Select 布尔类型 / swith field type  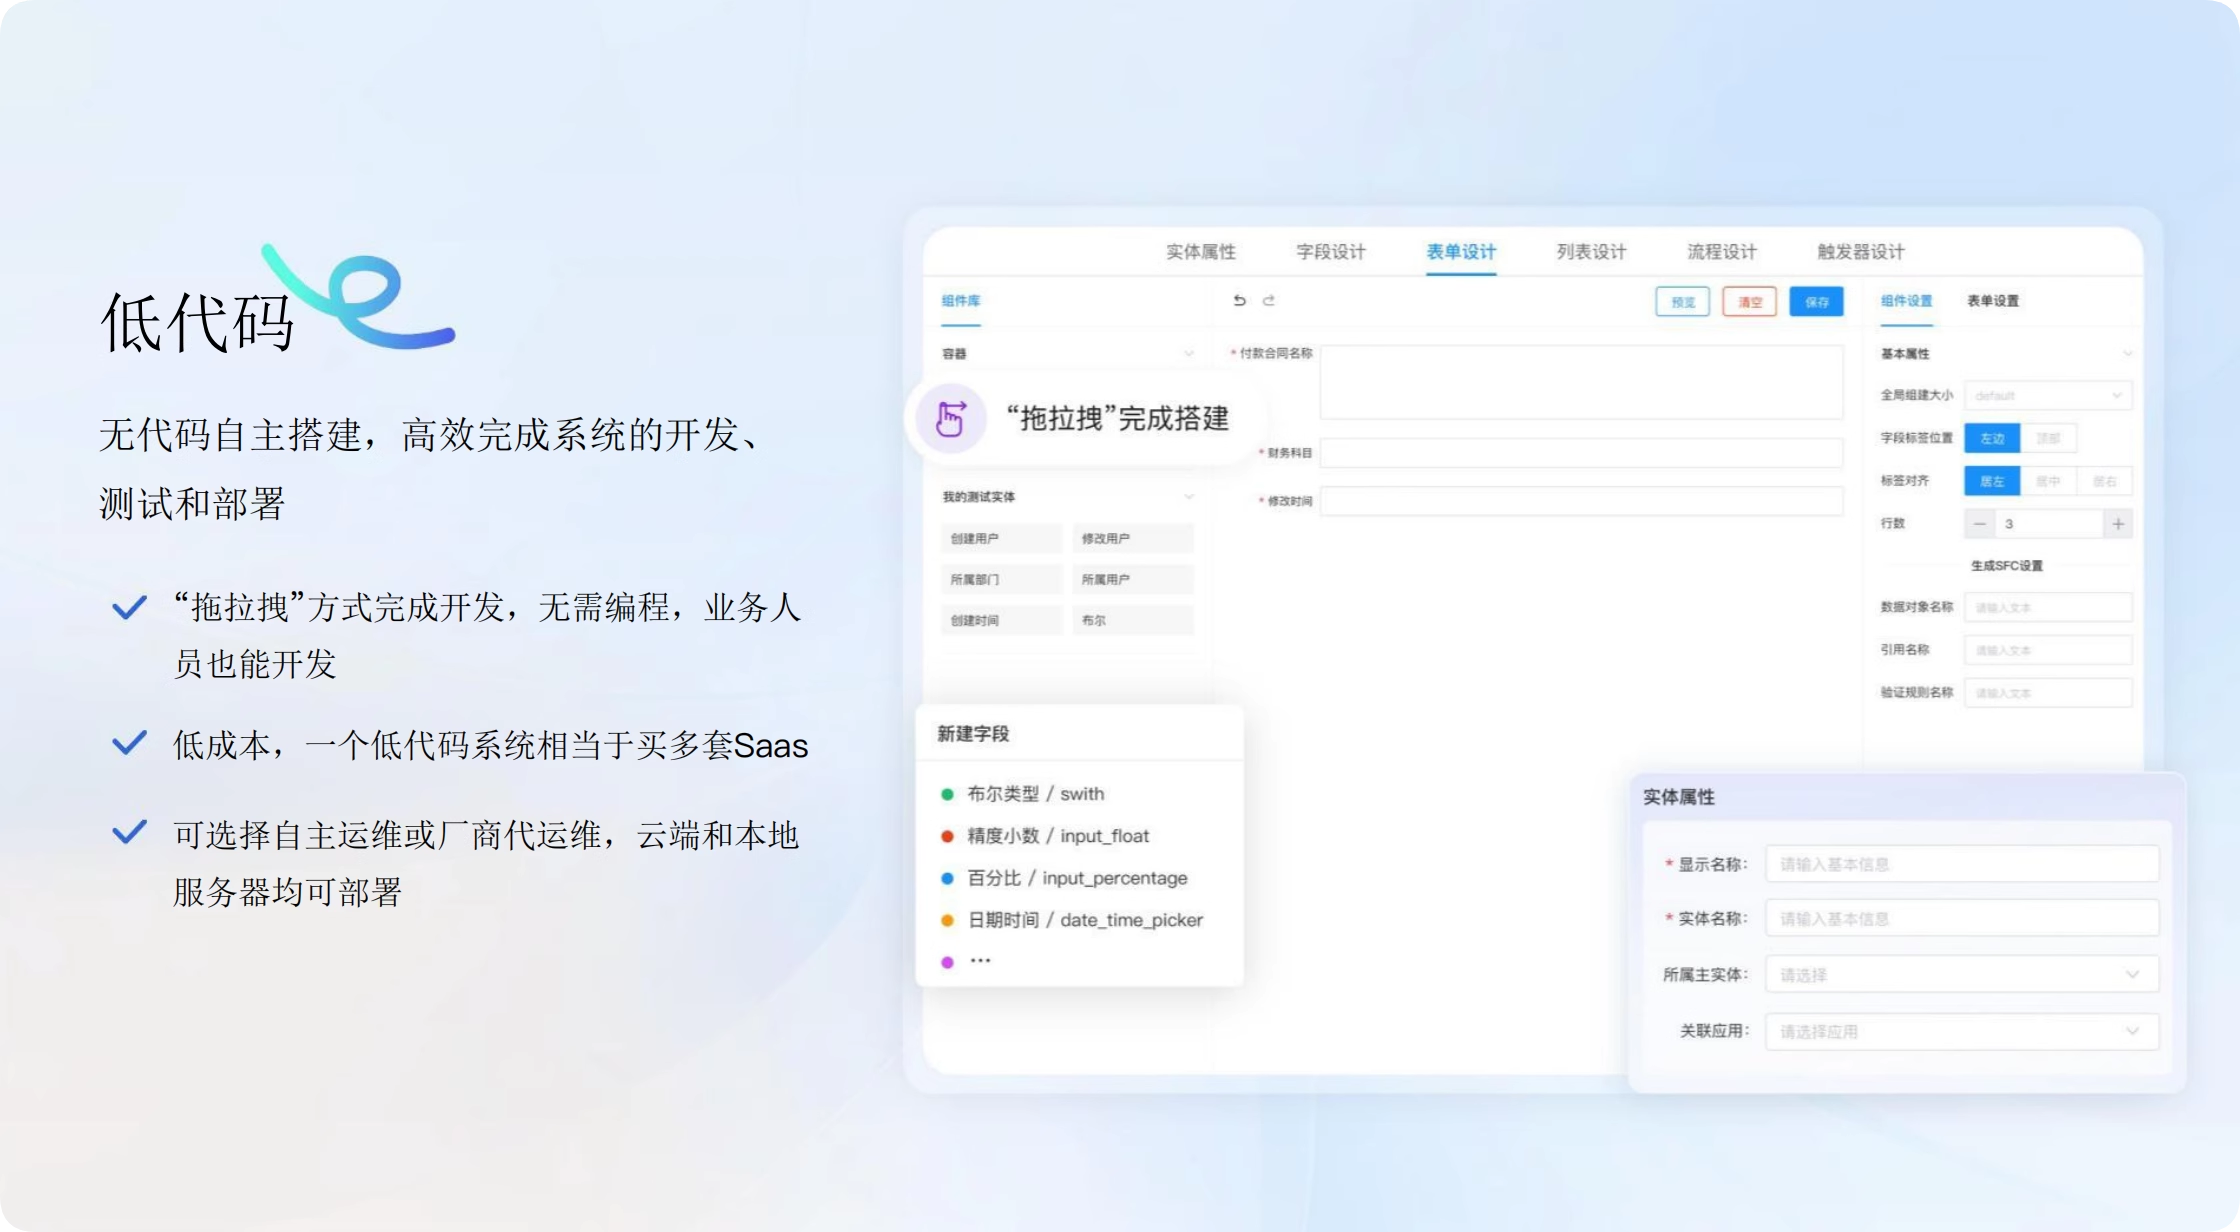click(1035, 794)
